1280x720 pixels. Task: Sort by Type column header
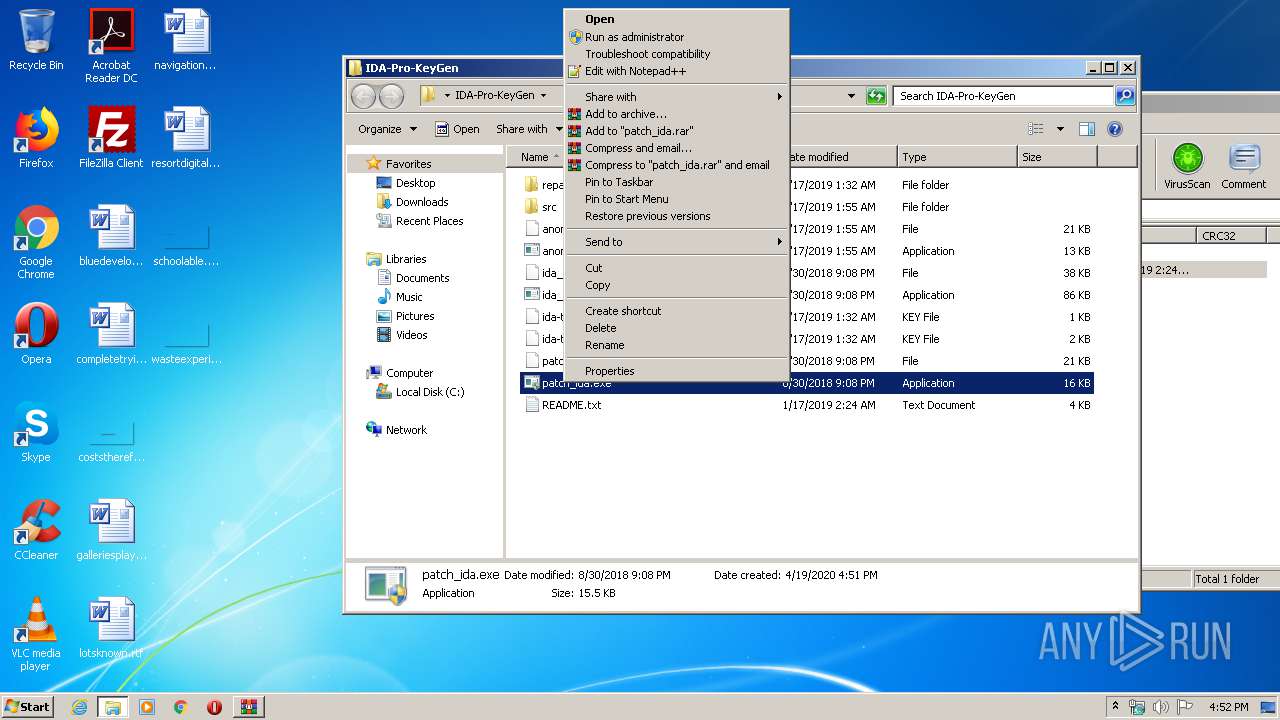pyautogui.click(x=956, y=157)
